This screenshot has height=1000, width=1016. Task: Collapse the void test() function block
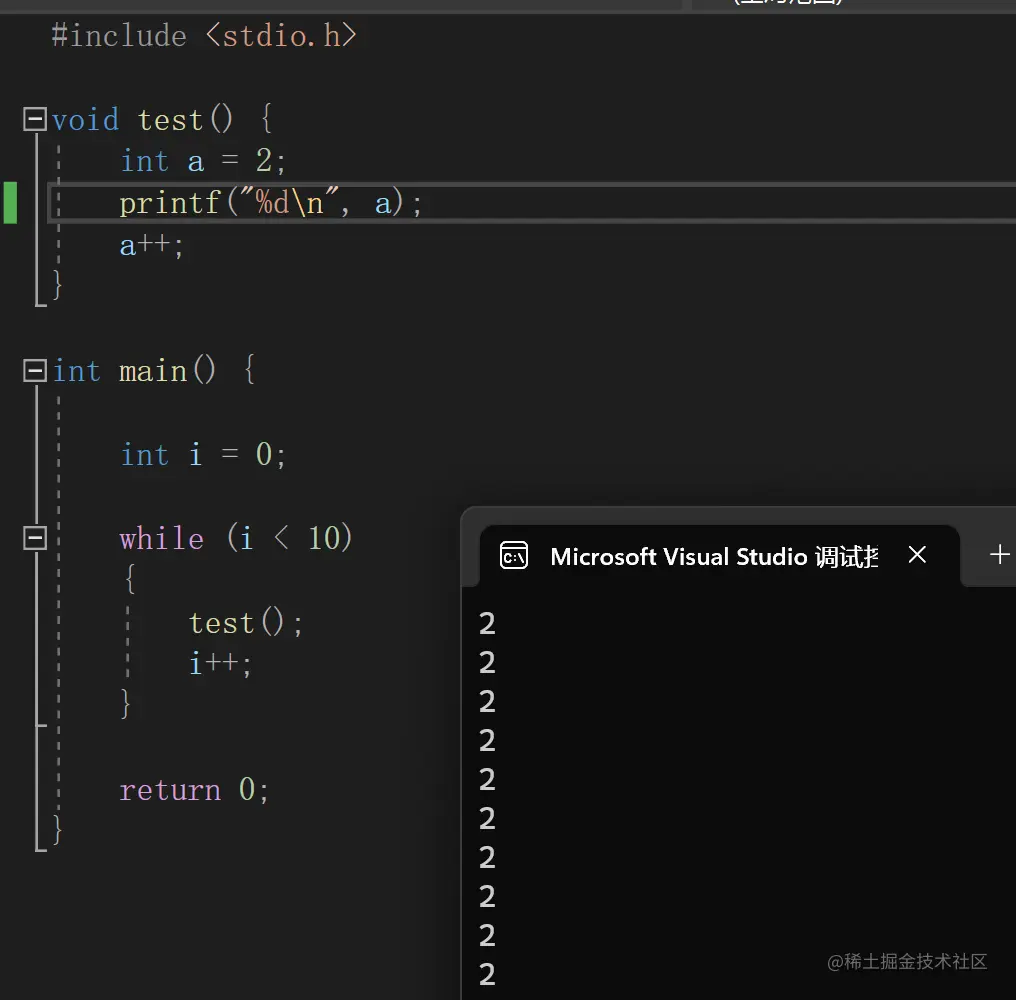pos(35,119)
